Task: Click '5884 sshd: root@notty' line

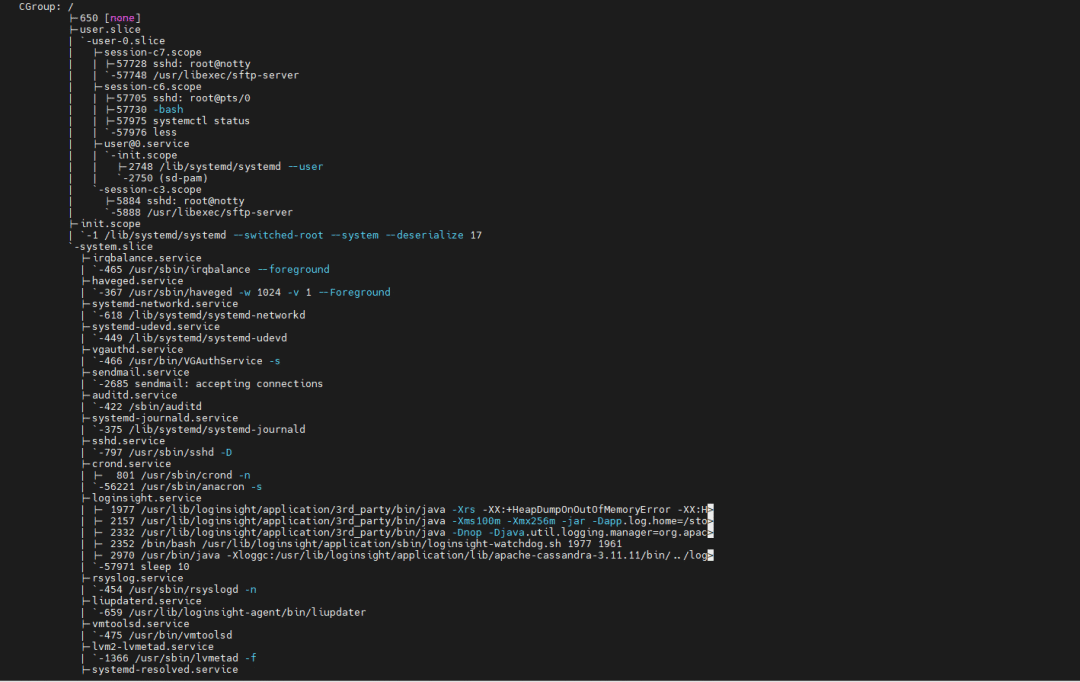Action: pyautogui.click(x=180, y=201)
